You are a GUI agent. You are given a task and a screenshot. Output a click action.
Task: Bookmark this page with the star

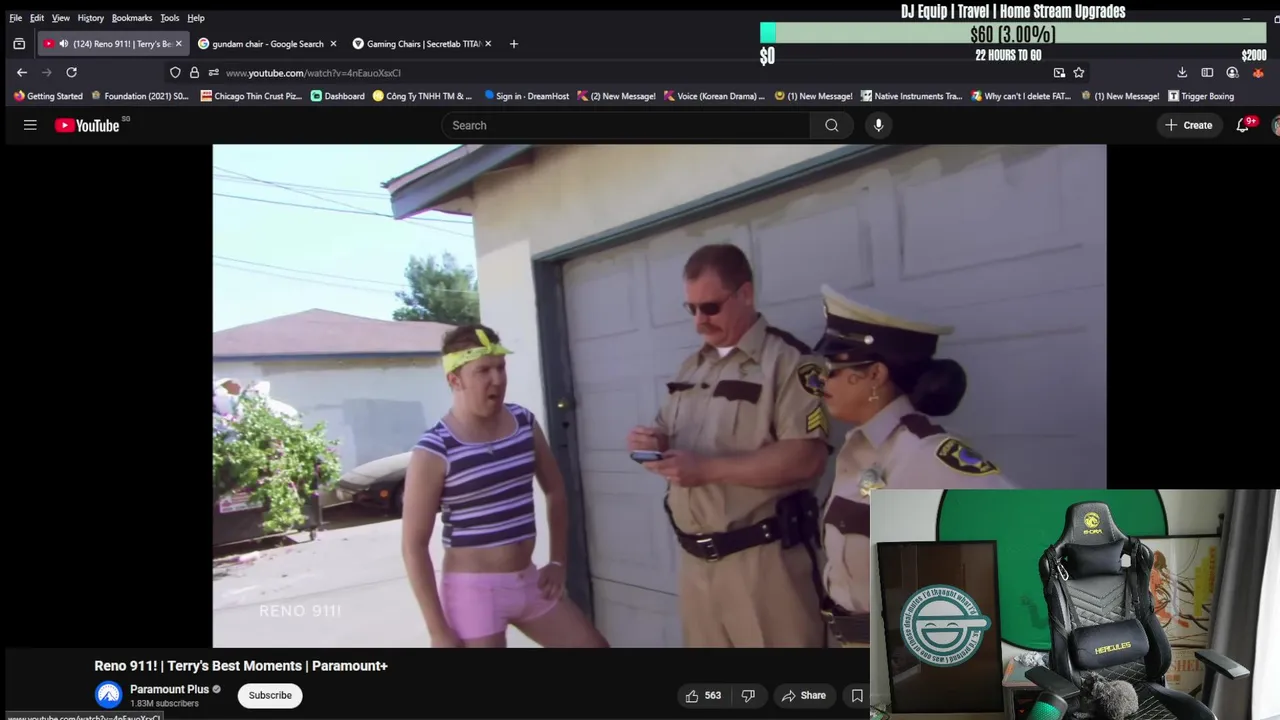[x=1079, y=72]
